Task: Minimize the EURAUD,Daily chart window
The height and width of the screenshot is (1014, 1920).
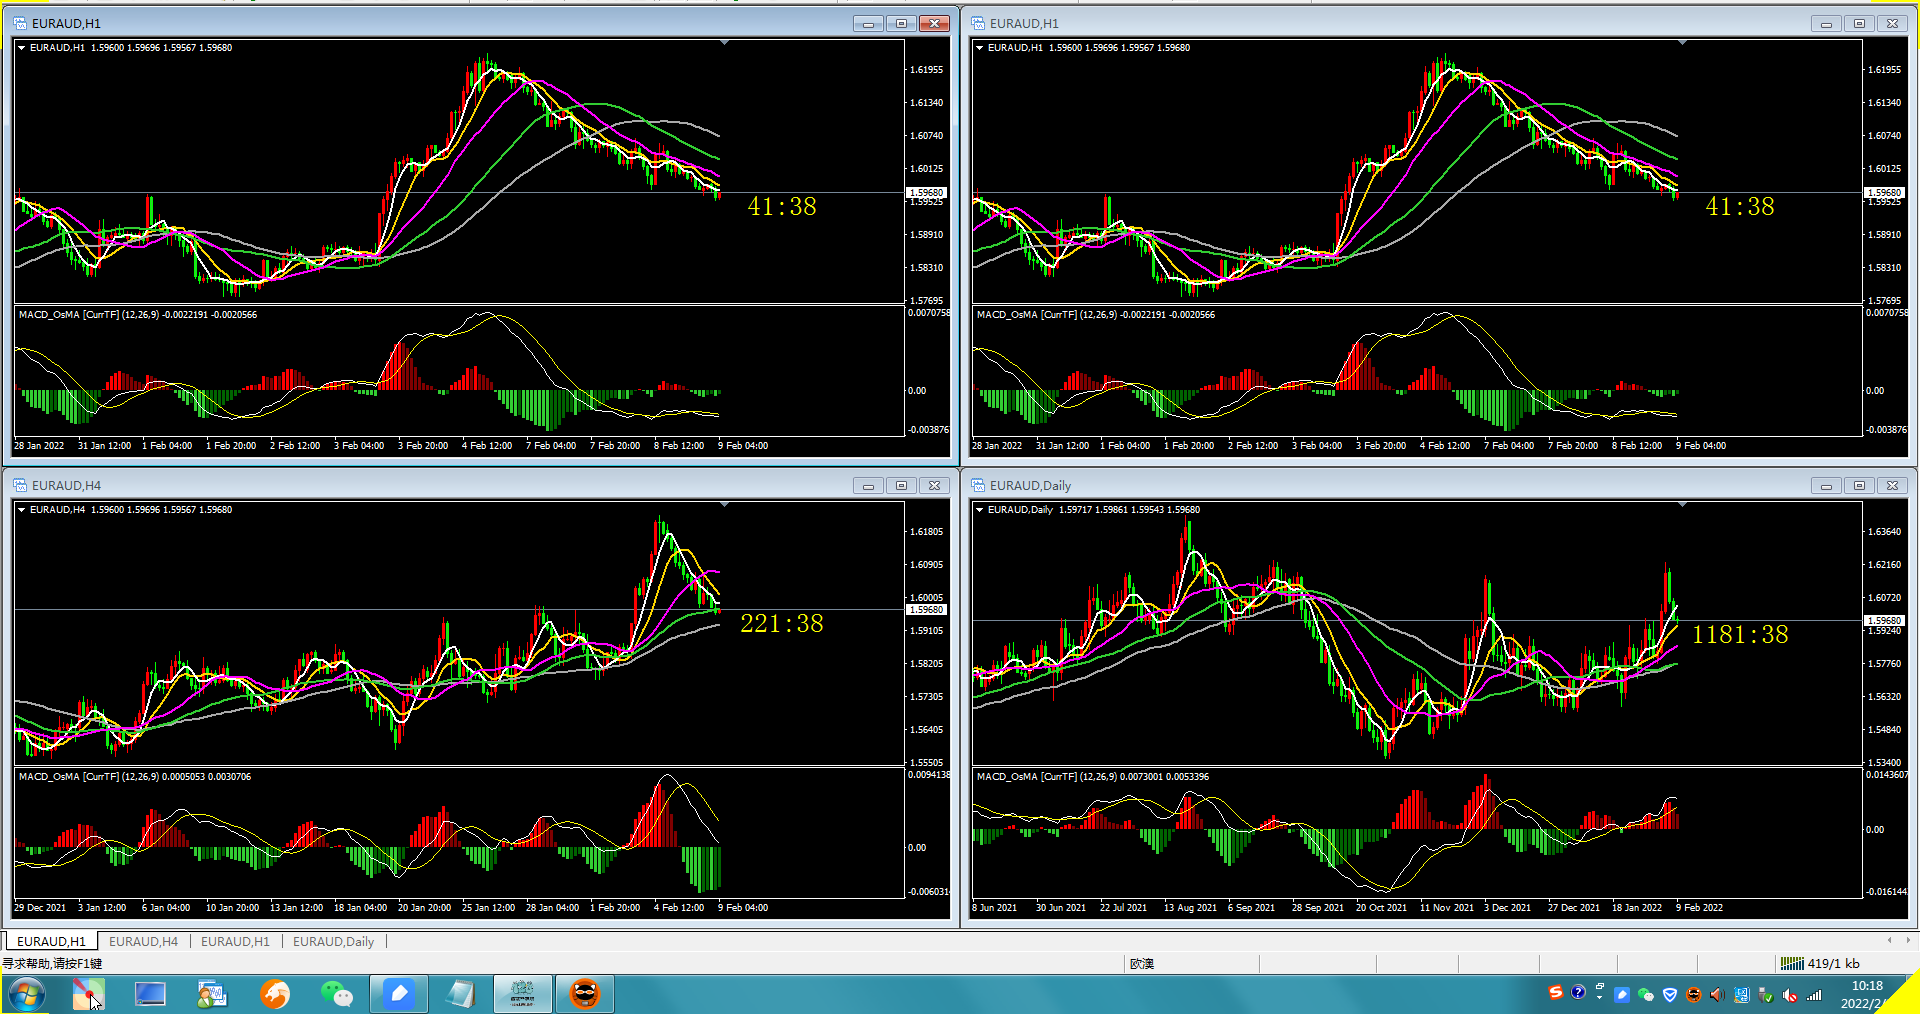Action: pos(1826,485)
